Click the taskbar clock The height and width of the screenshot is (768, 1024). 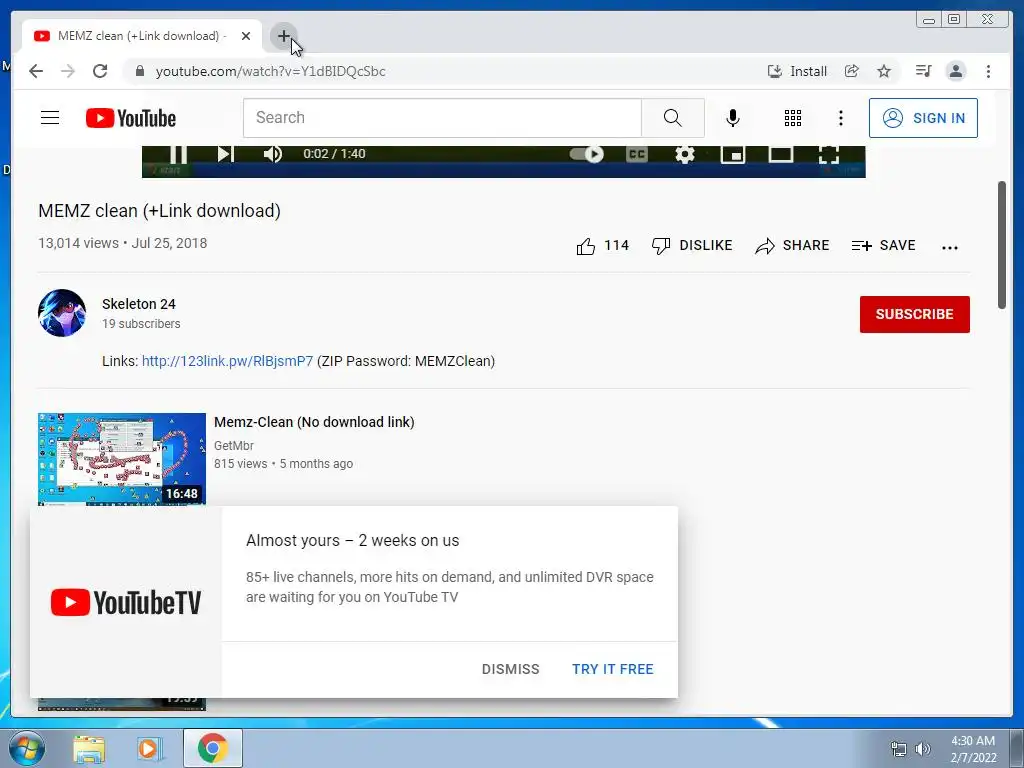coord(973,749)
